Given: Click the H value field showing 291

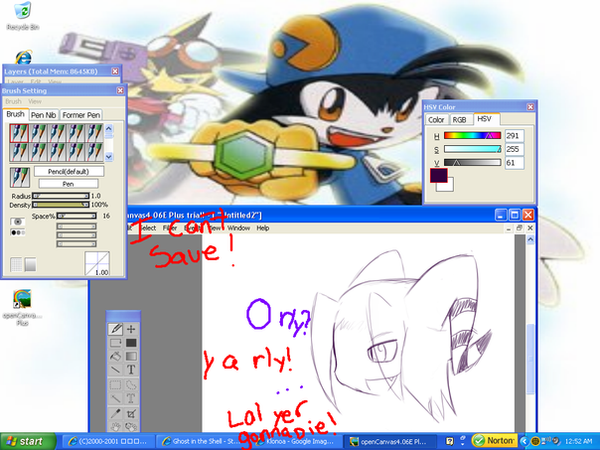Looking at the screenshot, I should pos(514,135).
